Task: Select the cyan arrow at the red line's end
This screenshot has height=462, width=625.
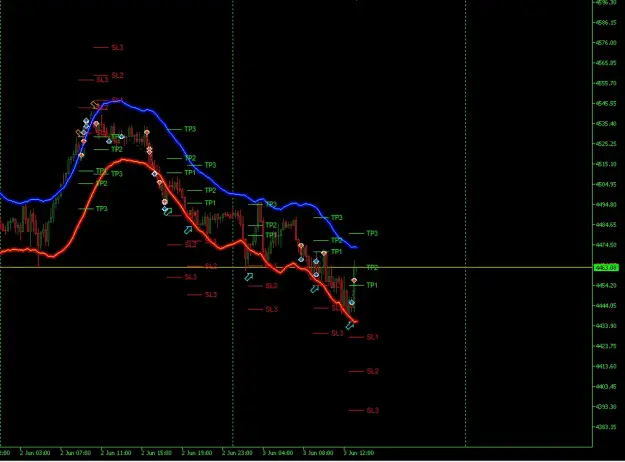Action: (350, 326)
